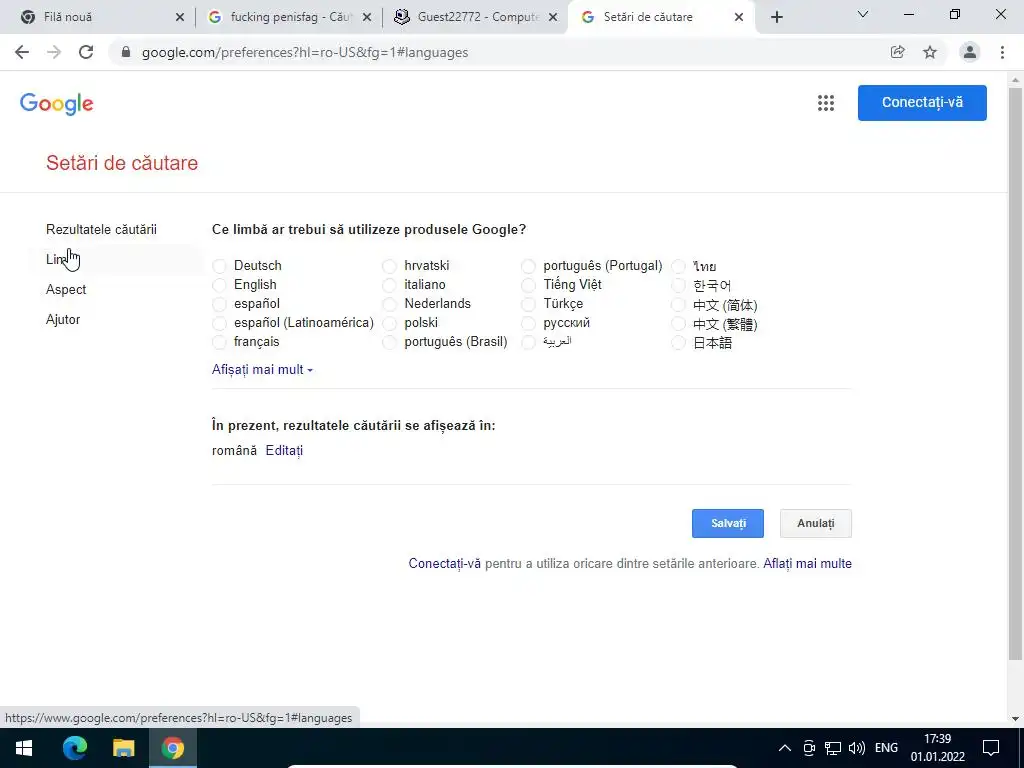Open a new tab with plus button
Viewport: 1024px width, 768px height.
(776, 17)
